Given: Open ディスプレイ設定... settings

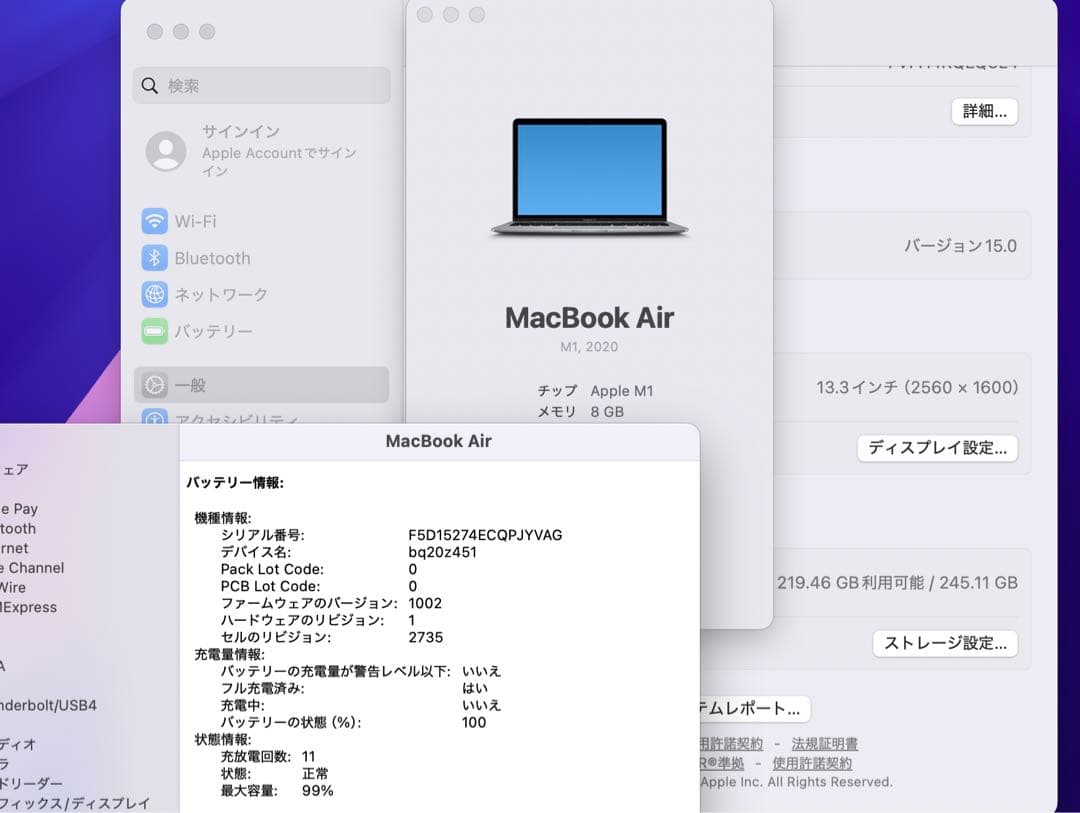Looking at the screenshot, I should point(937,449).
